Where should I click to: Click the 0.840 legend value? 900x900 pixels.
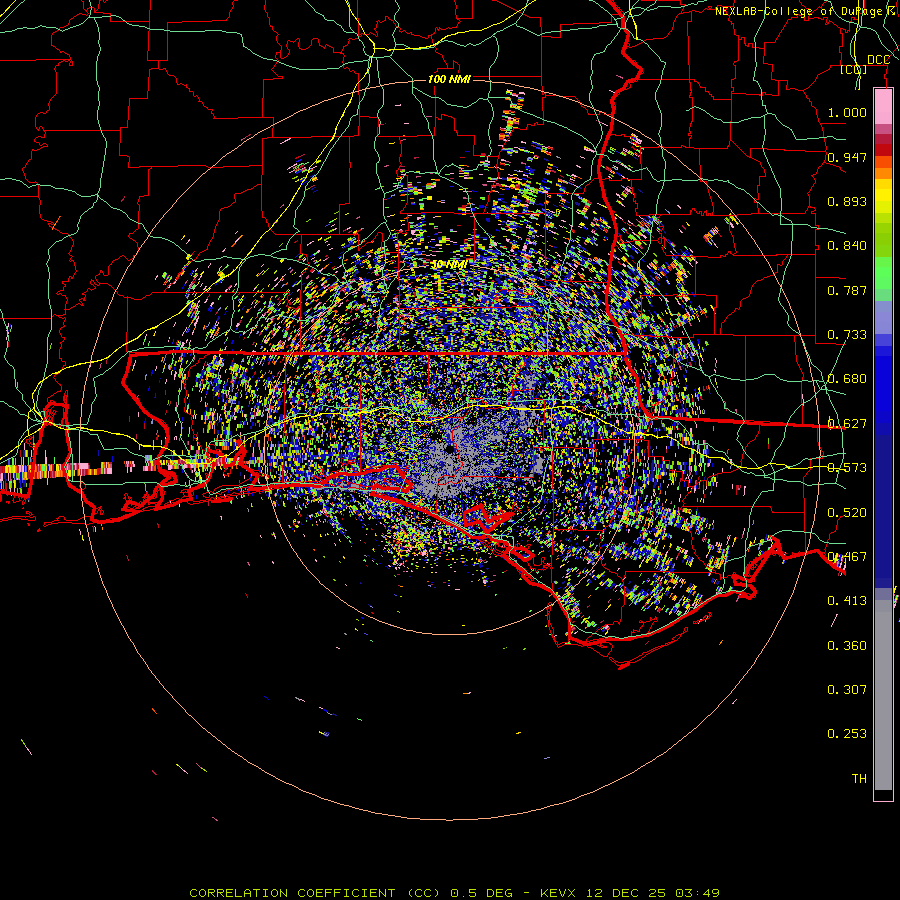(847, 246)
